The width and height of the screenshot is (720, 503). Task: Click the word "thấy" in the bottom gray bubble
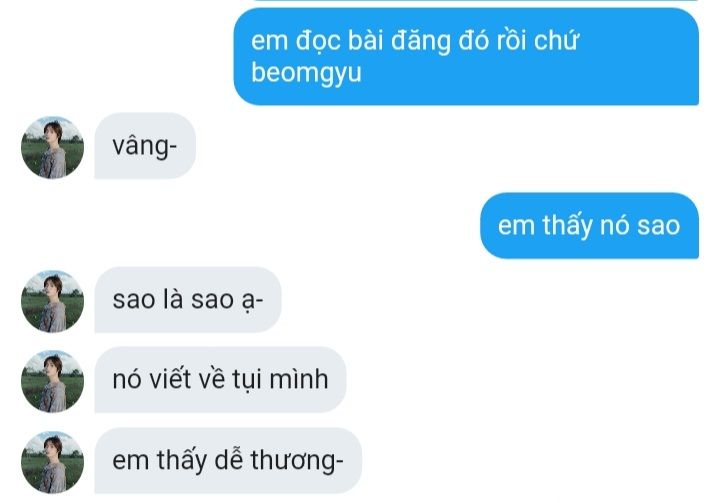[x=182, y=461]
